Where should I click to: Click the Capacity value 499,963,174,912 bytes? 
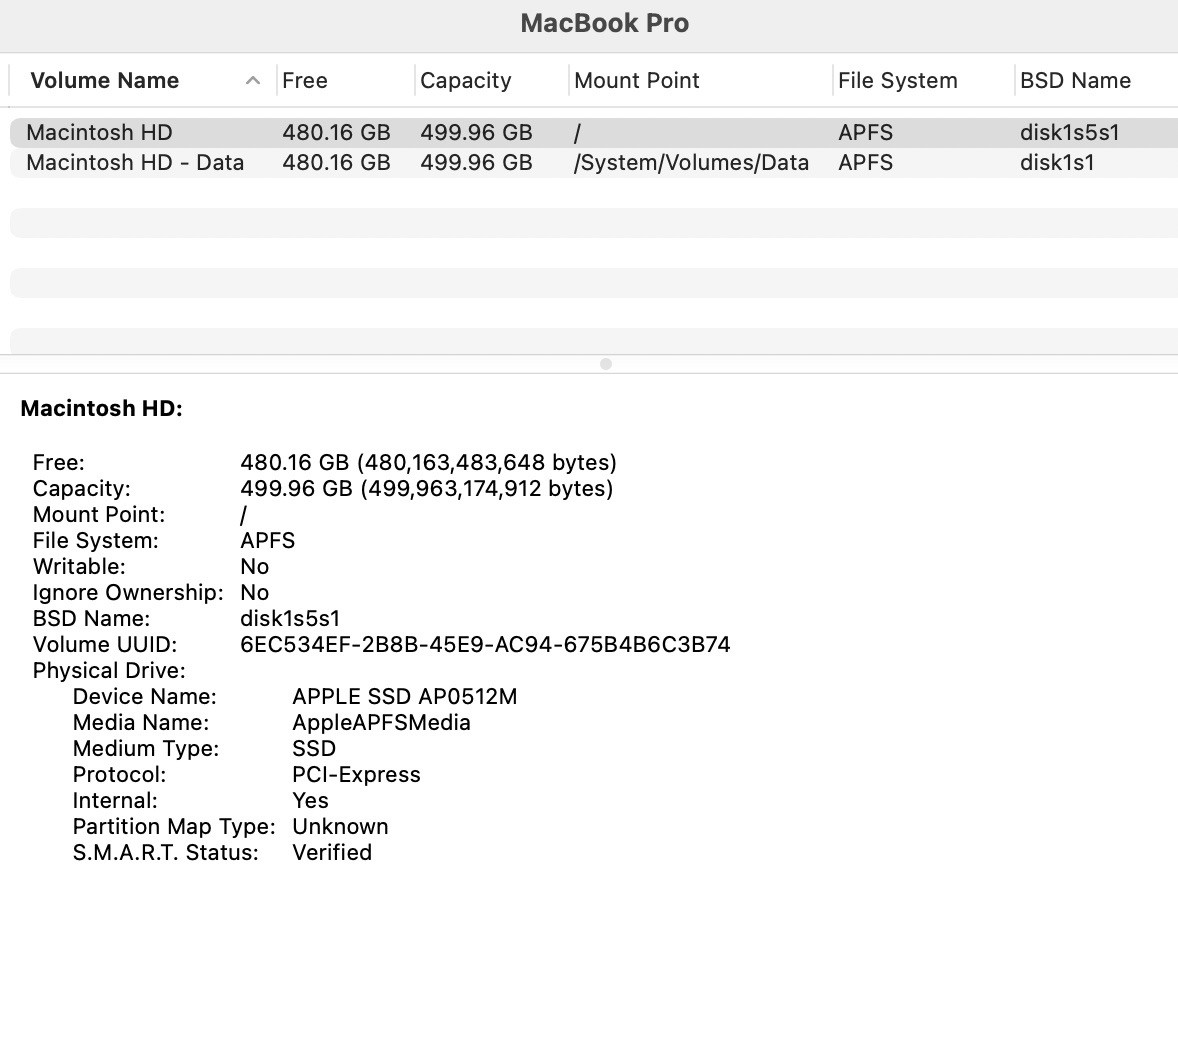point(427,489)
